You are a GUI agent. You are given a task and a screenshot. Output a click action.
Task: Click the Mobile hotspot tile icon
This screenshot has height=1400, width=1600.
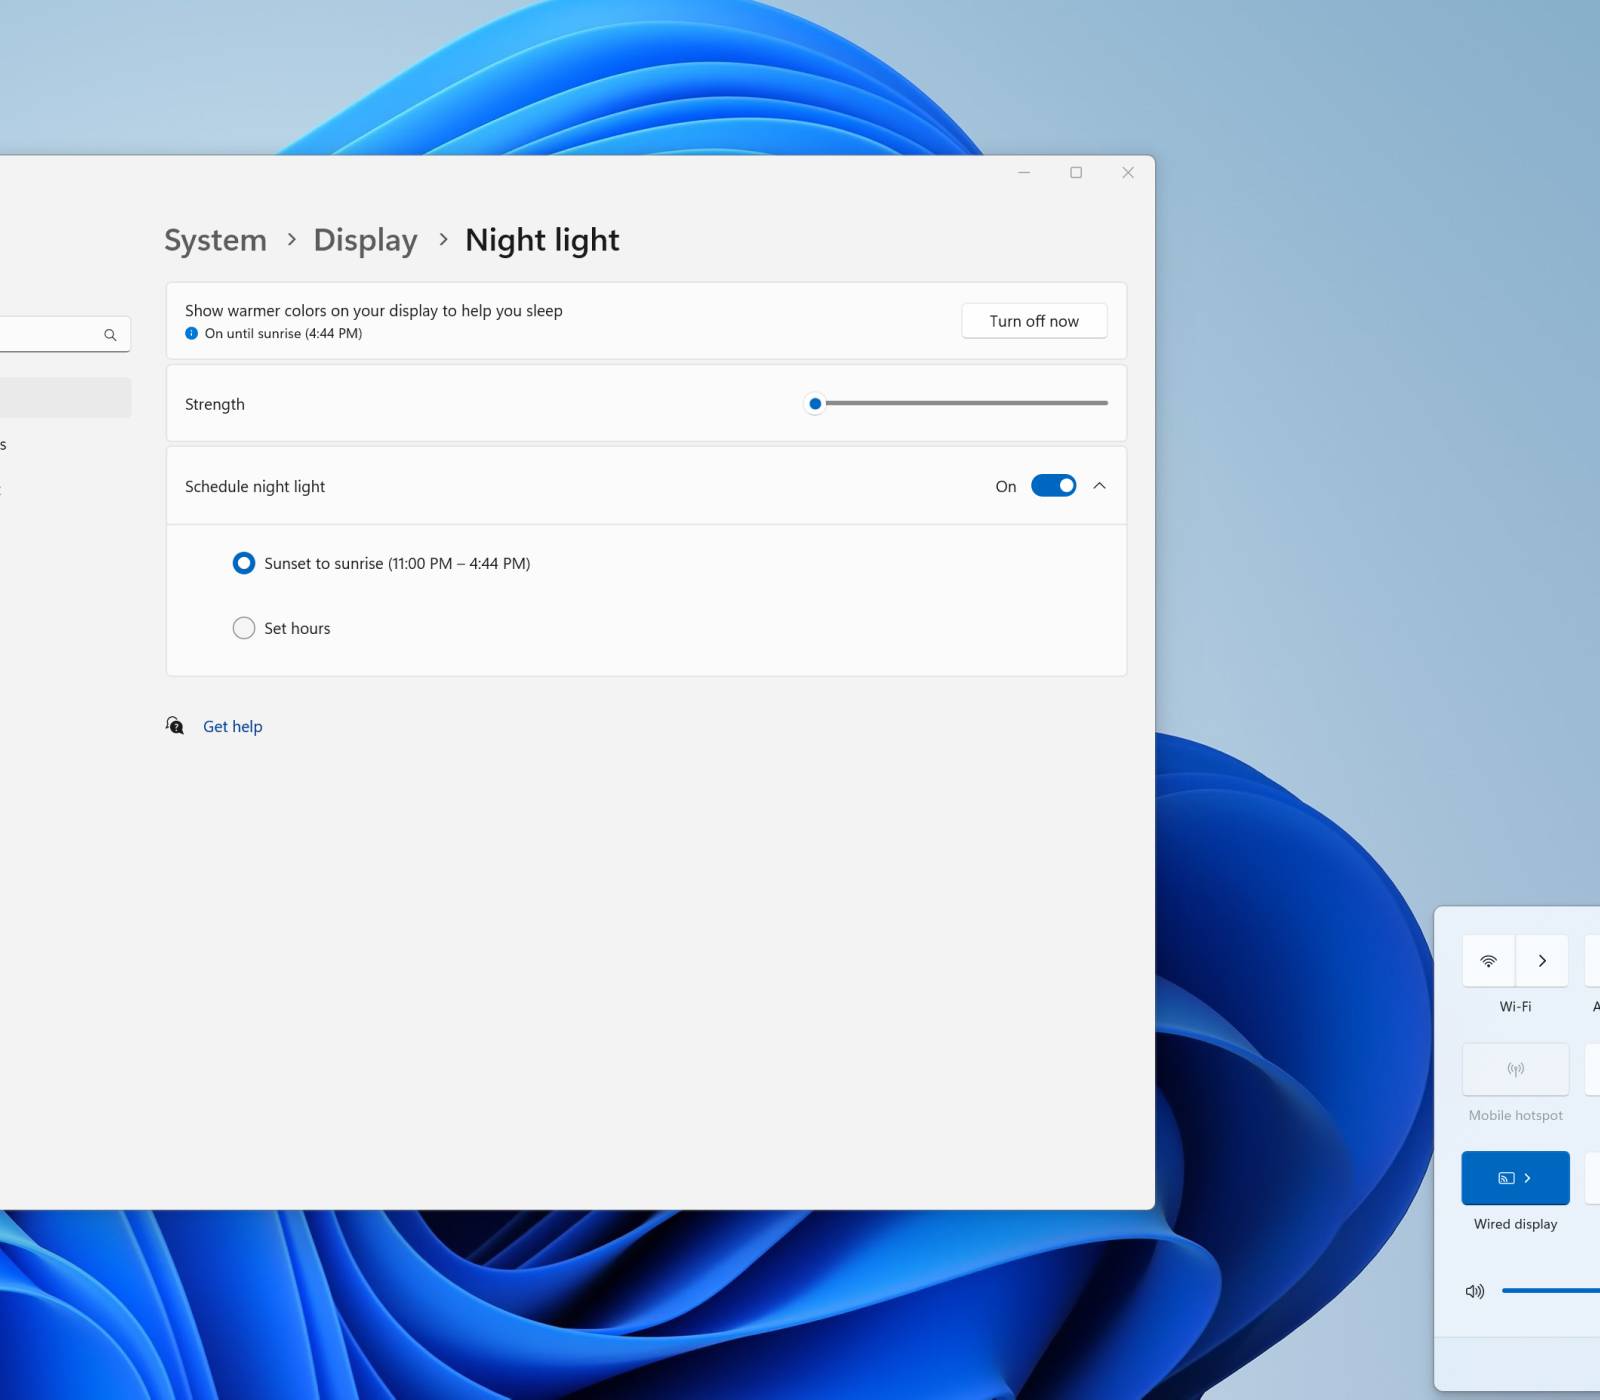pyautogui.click(x=1515, y=1069)
